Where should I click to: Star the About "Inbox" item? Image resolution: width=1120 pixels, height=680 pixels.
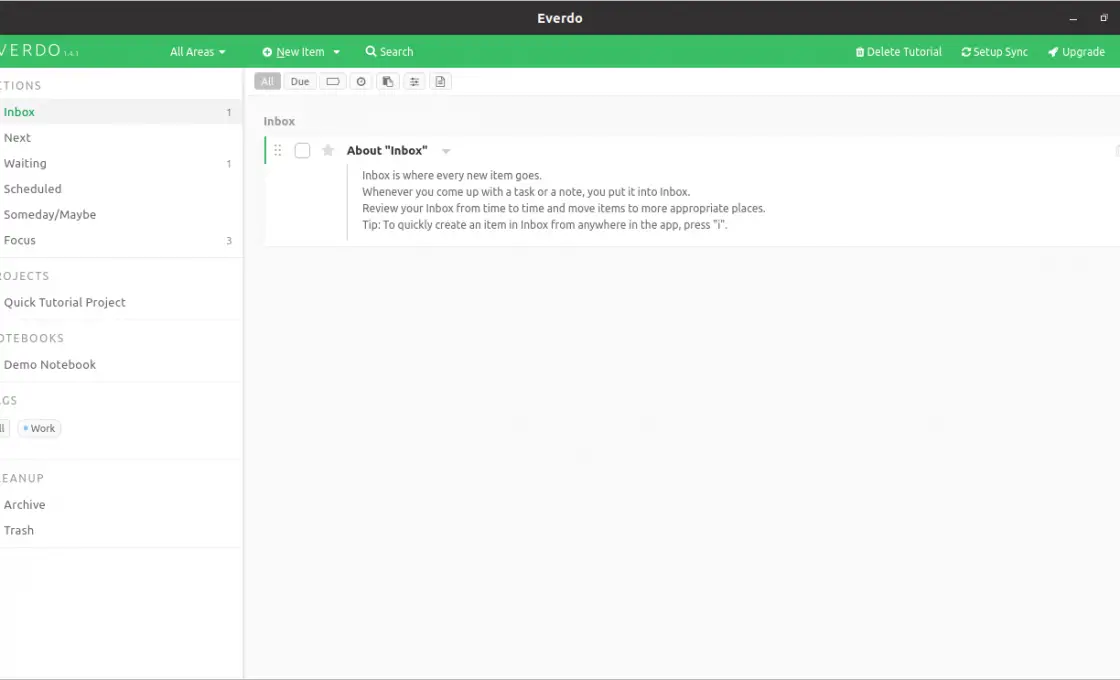(x=328, y=150)
